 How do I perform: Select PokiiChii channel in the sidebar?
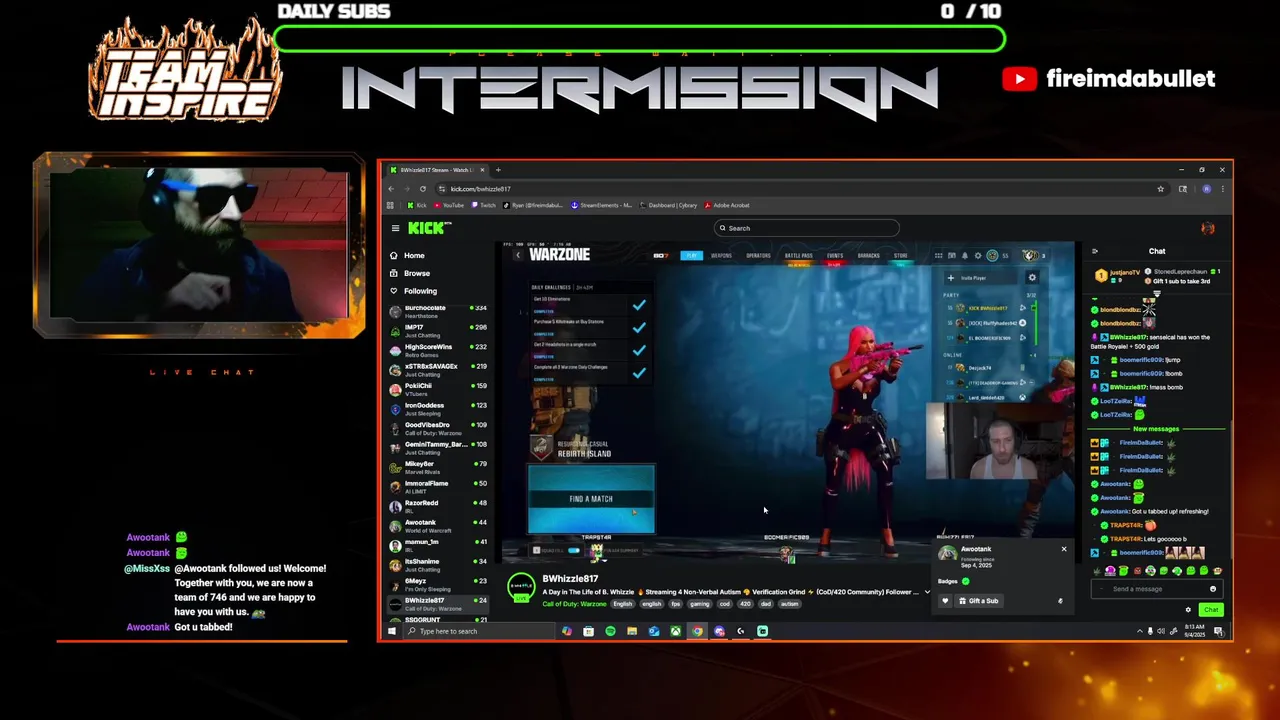pyautogui.click(x=438, y=389)
